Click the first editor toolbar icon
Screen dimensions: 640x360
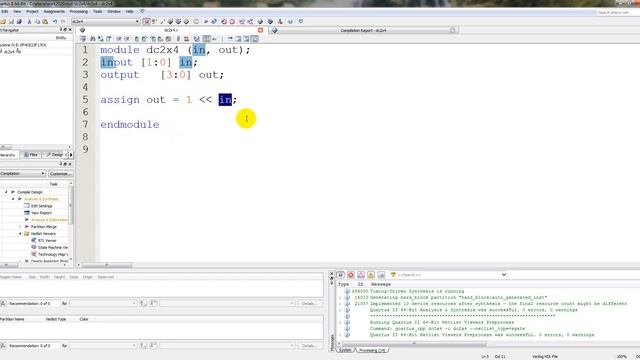pos(83,39)
